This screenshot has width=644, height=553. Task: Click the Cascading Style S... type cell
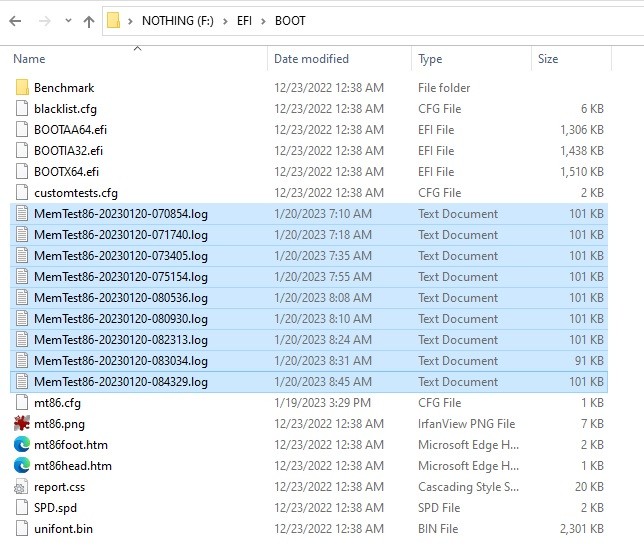[468, 487]
